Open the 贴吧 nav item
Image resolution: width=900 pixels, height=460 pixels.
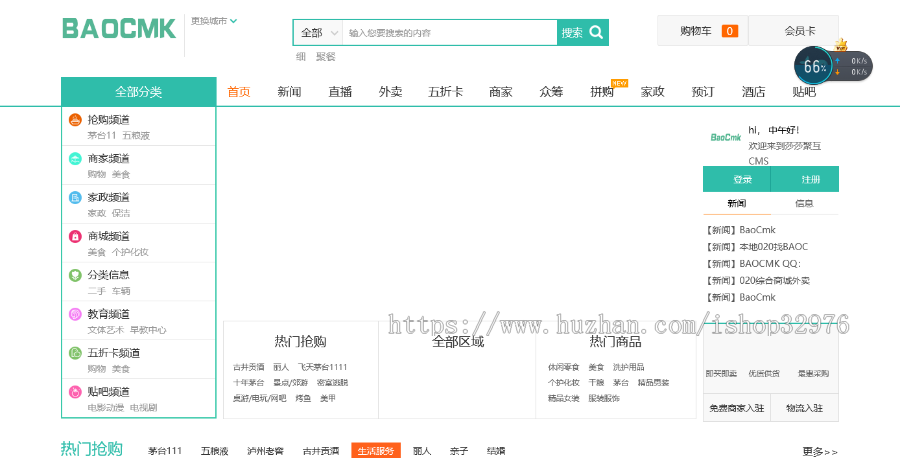[x=804, y=92]
